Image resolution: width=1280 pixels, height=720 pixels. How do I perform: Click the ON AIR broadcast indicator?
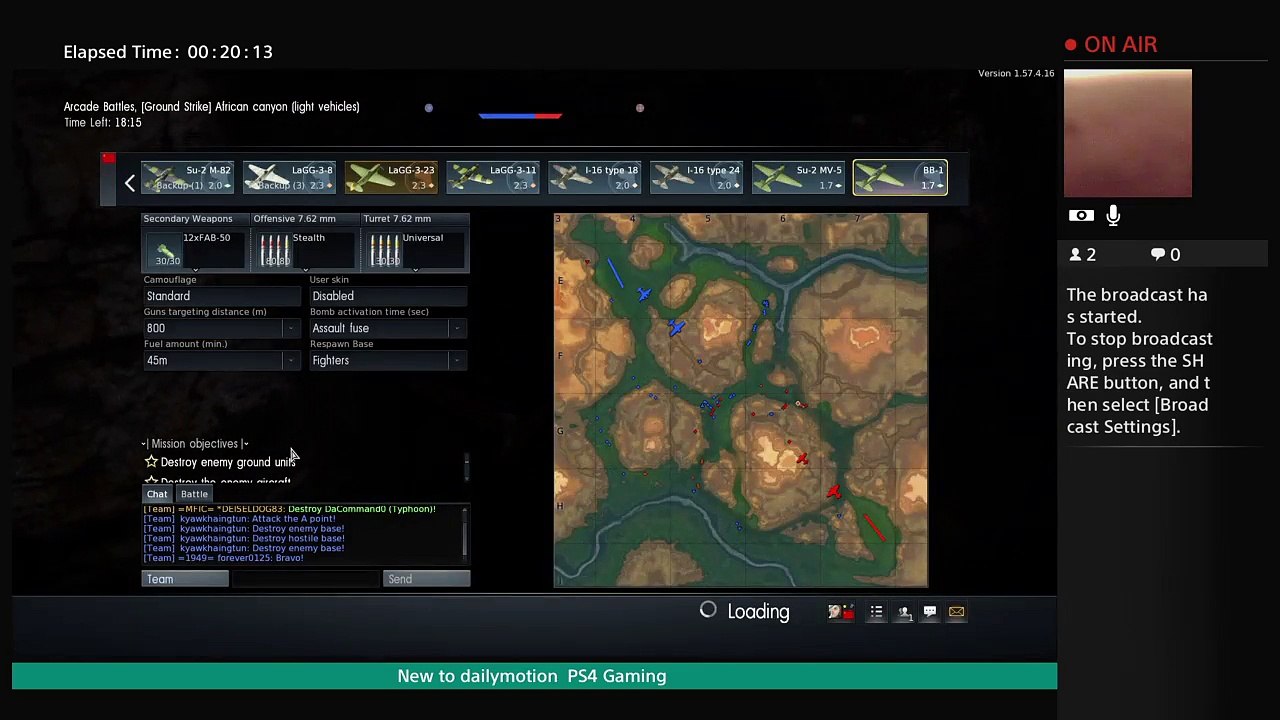[1111, 45]
